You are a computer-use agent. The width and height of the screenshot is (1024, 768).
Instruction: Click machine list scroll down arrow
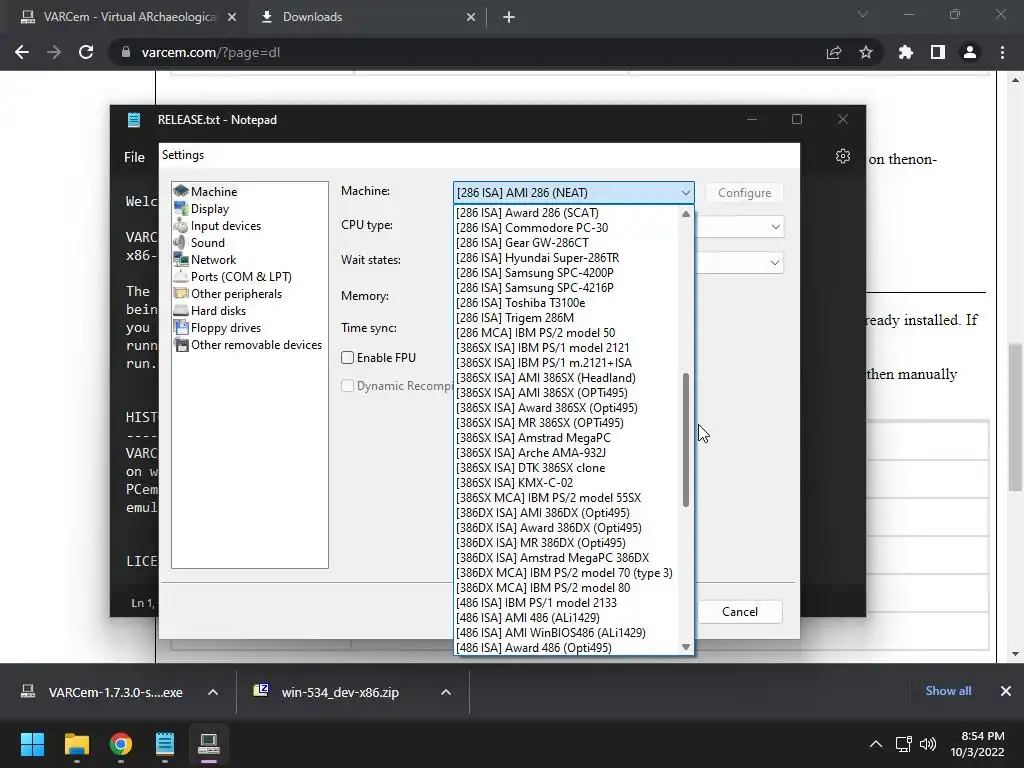[686, 647]
